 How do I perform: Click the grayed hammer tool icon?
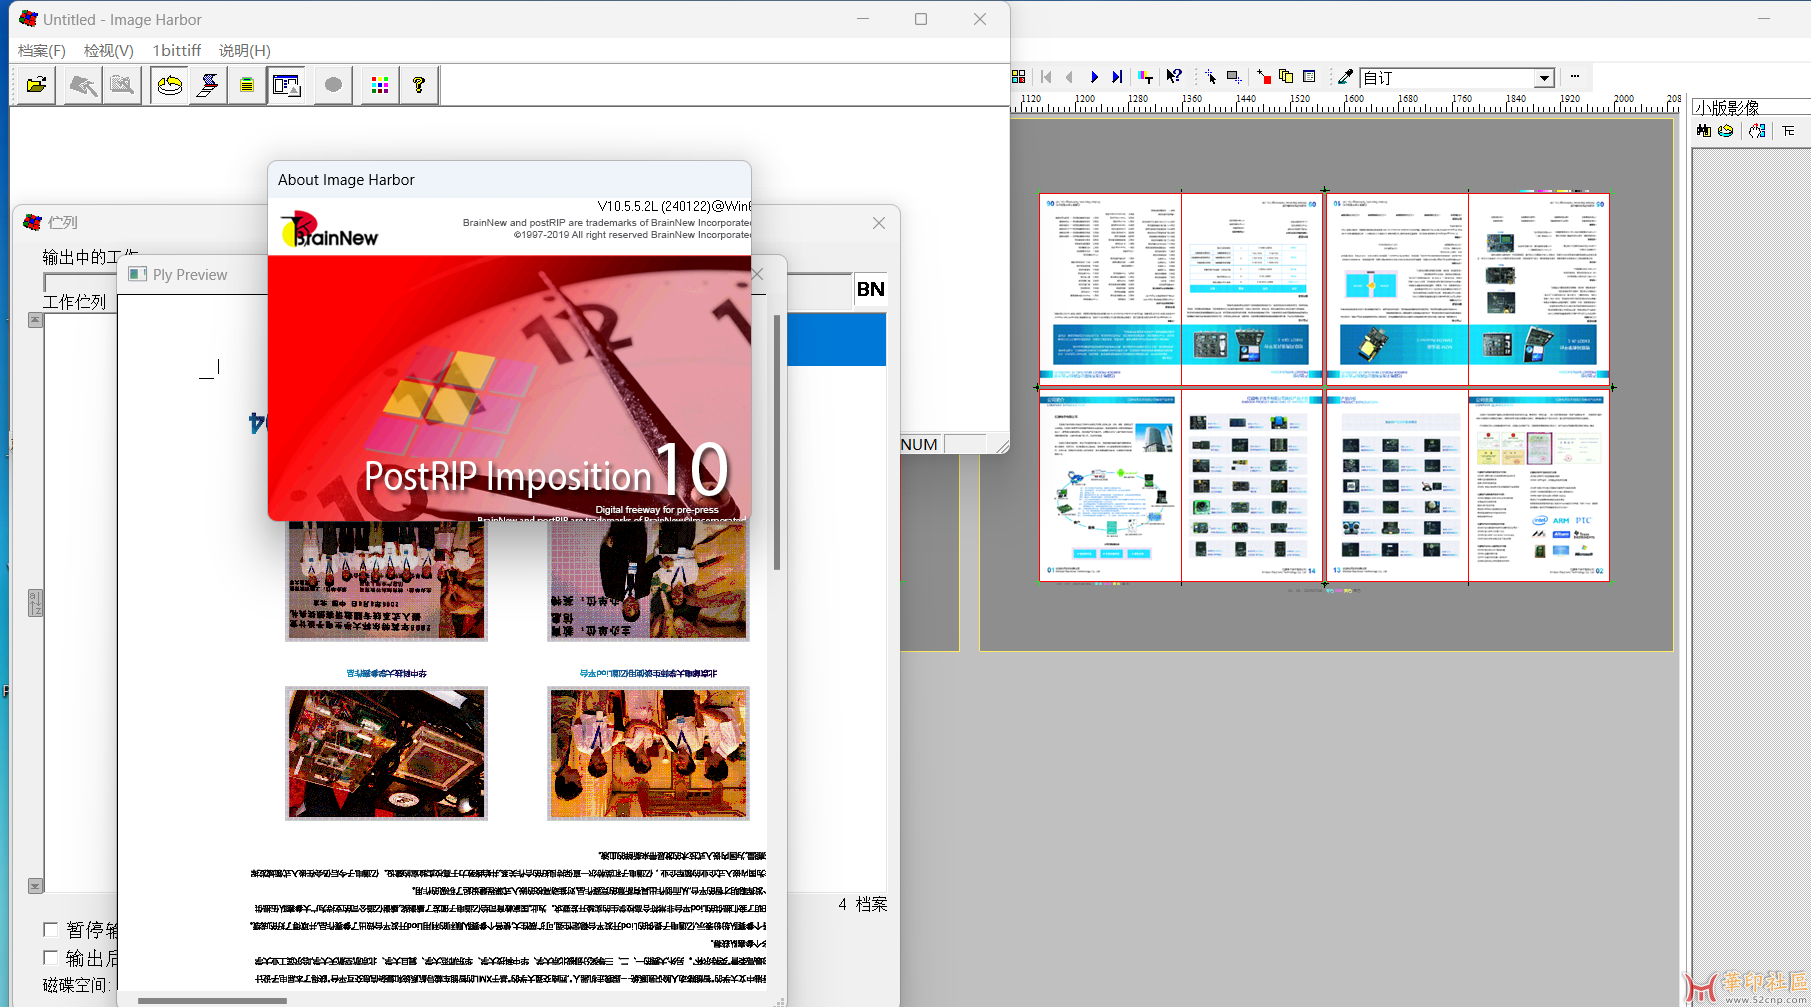(x=82, y=85)
